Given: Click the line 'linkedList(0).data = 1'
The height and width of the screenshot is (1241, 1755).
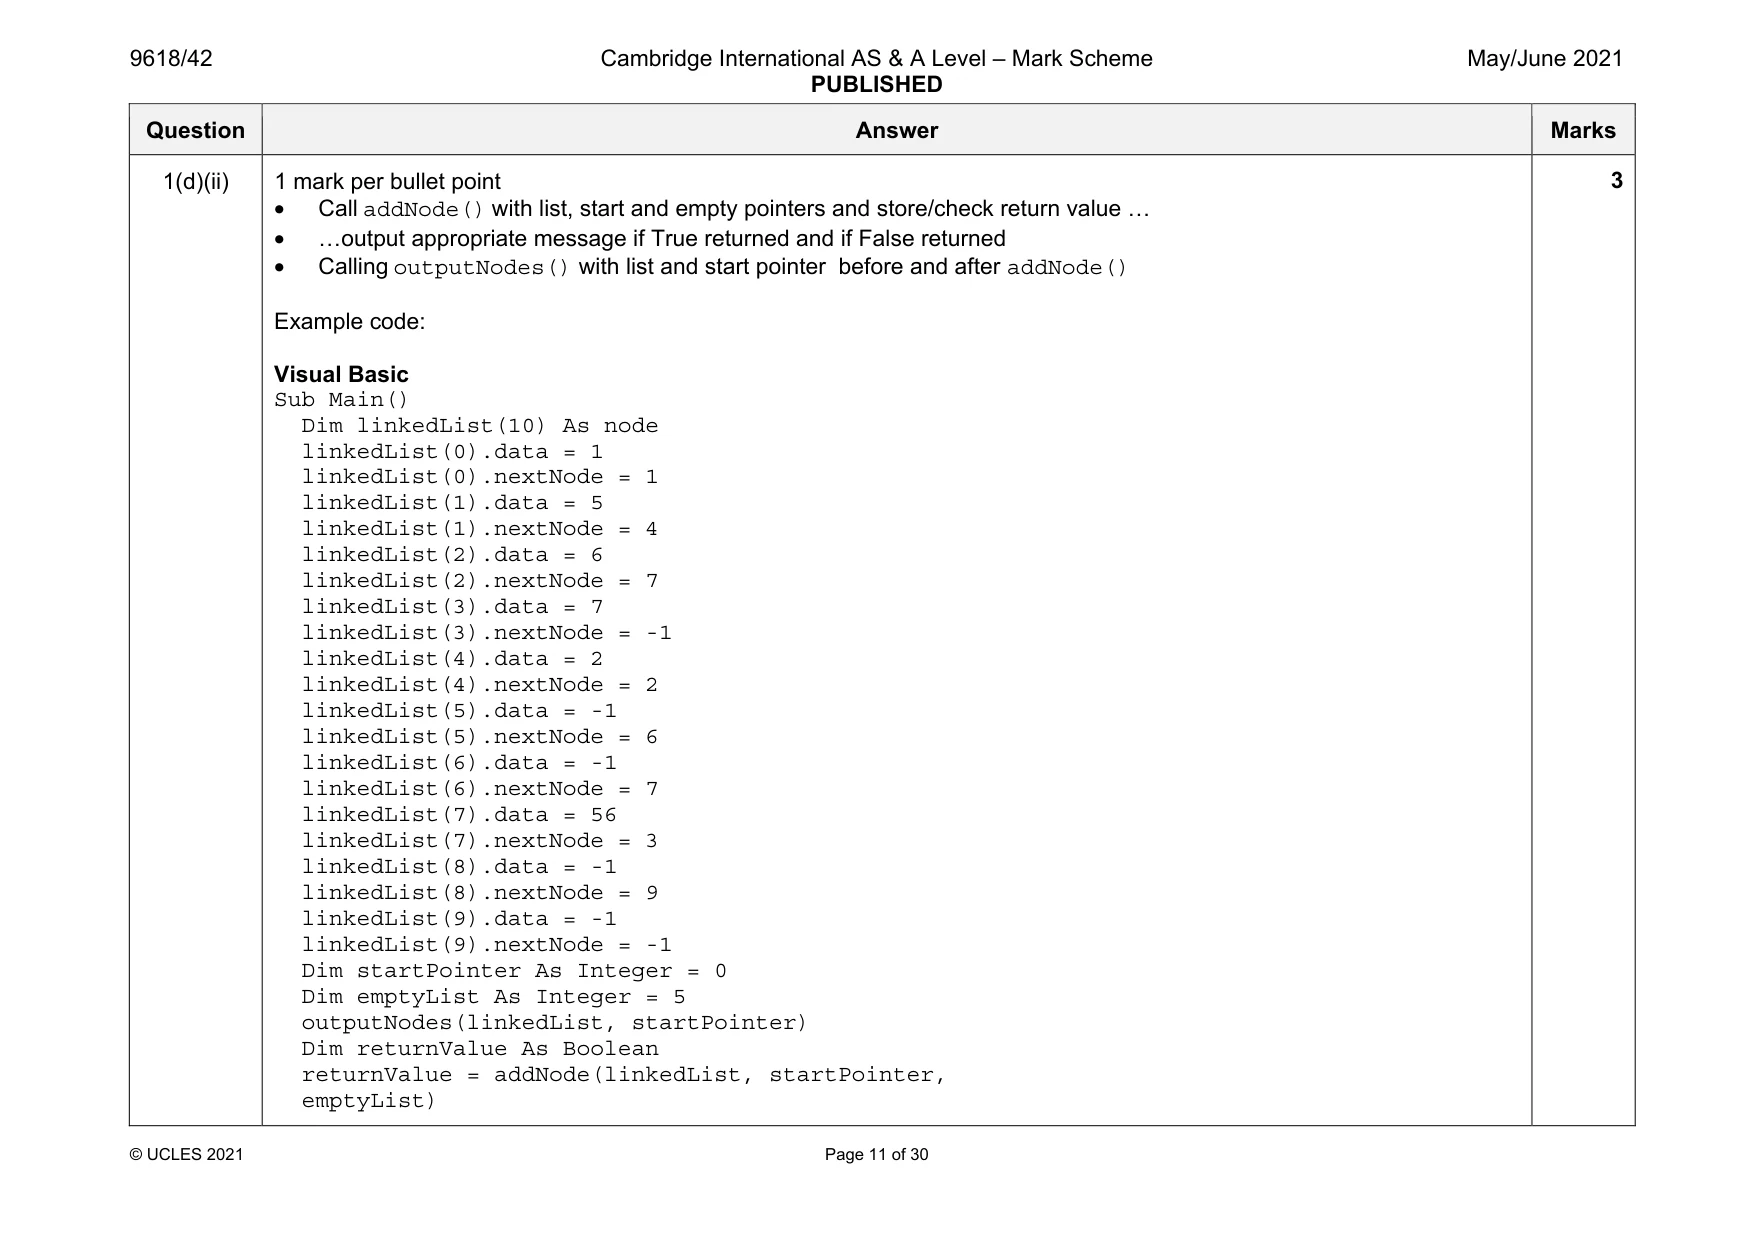Looking at the screenshot, I should [x=452, y=452].
